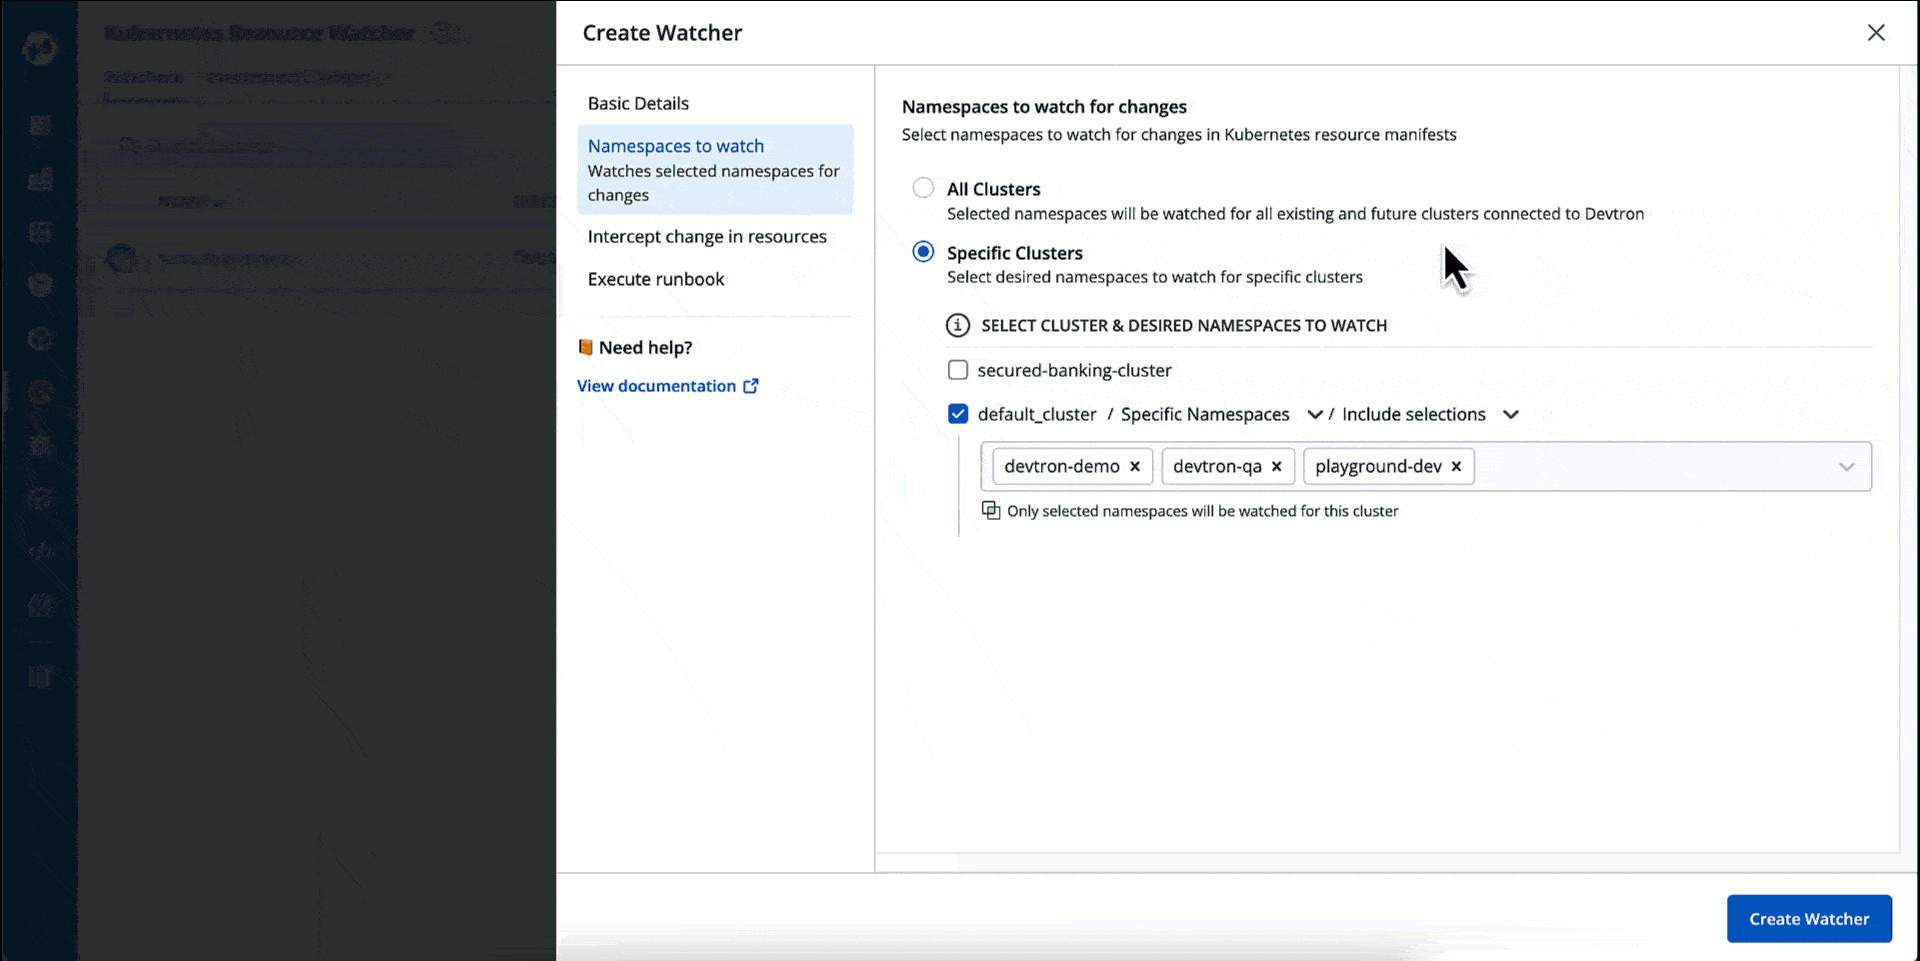The width and height of the screenshot is (1920, 961).
Task: Click the Create Watcher button
Action: (x=1808, y=919)
